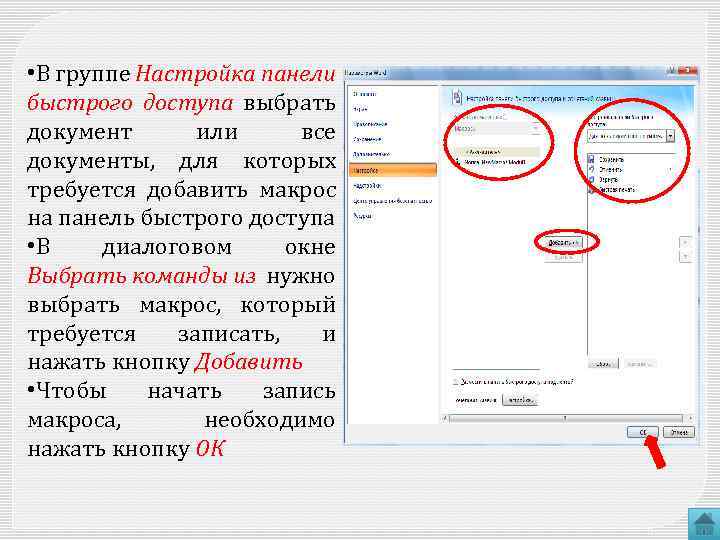720x540 pixels.
Task: Select the <Разделитель> list entry
Action: pyautogui.click(x=498, y=152)
